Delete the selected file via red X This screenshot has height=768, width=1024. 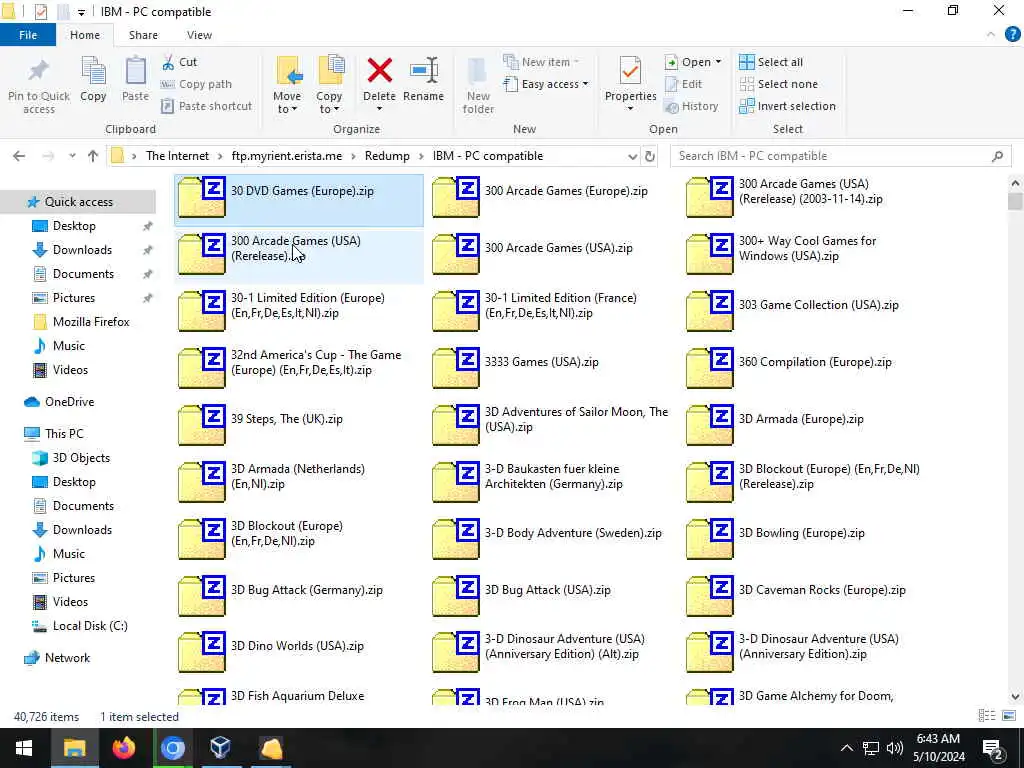click(379, 71)
